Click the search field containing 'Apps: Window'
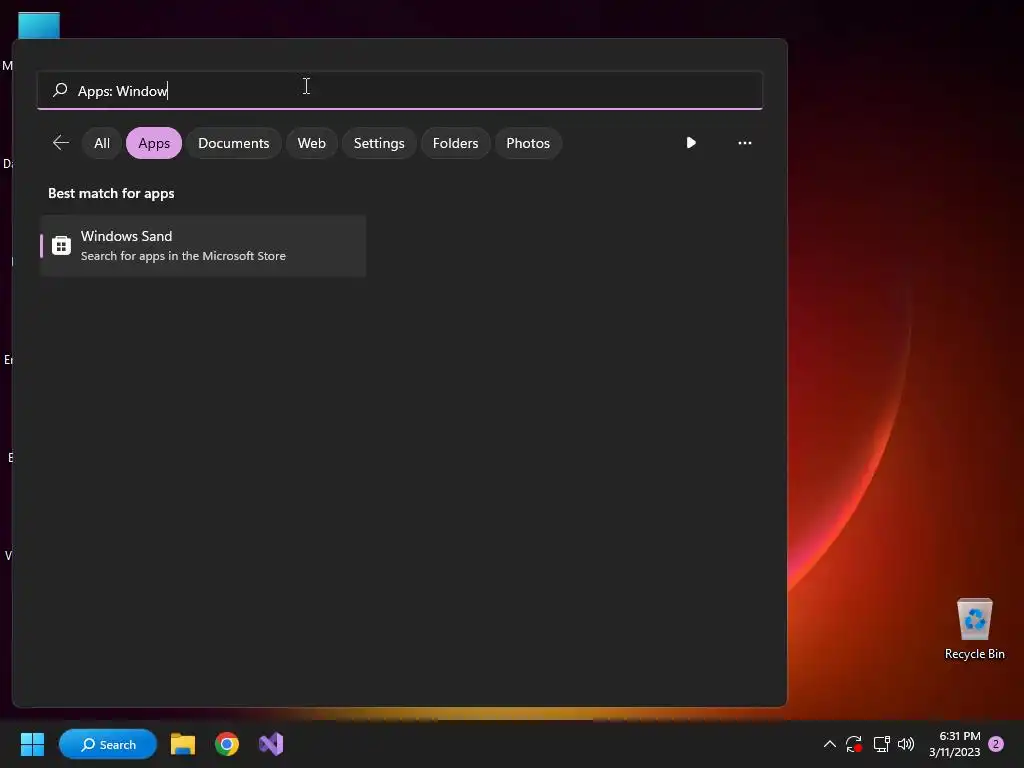Image resolution: width=1024 pixels, height=768 pixels. point(400,90)
